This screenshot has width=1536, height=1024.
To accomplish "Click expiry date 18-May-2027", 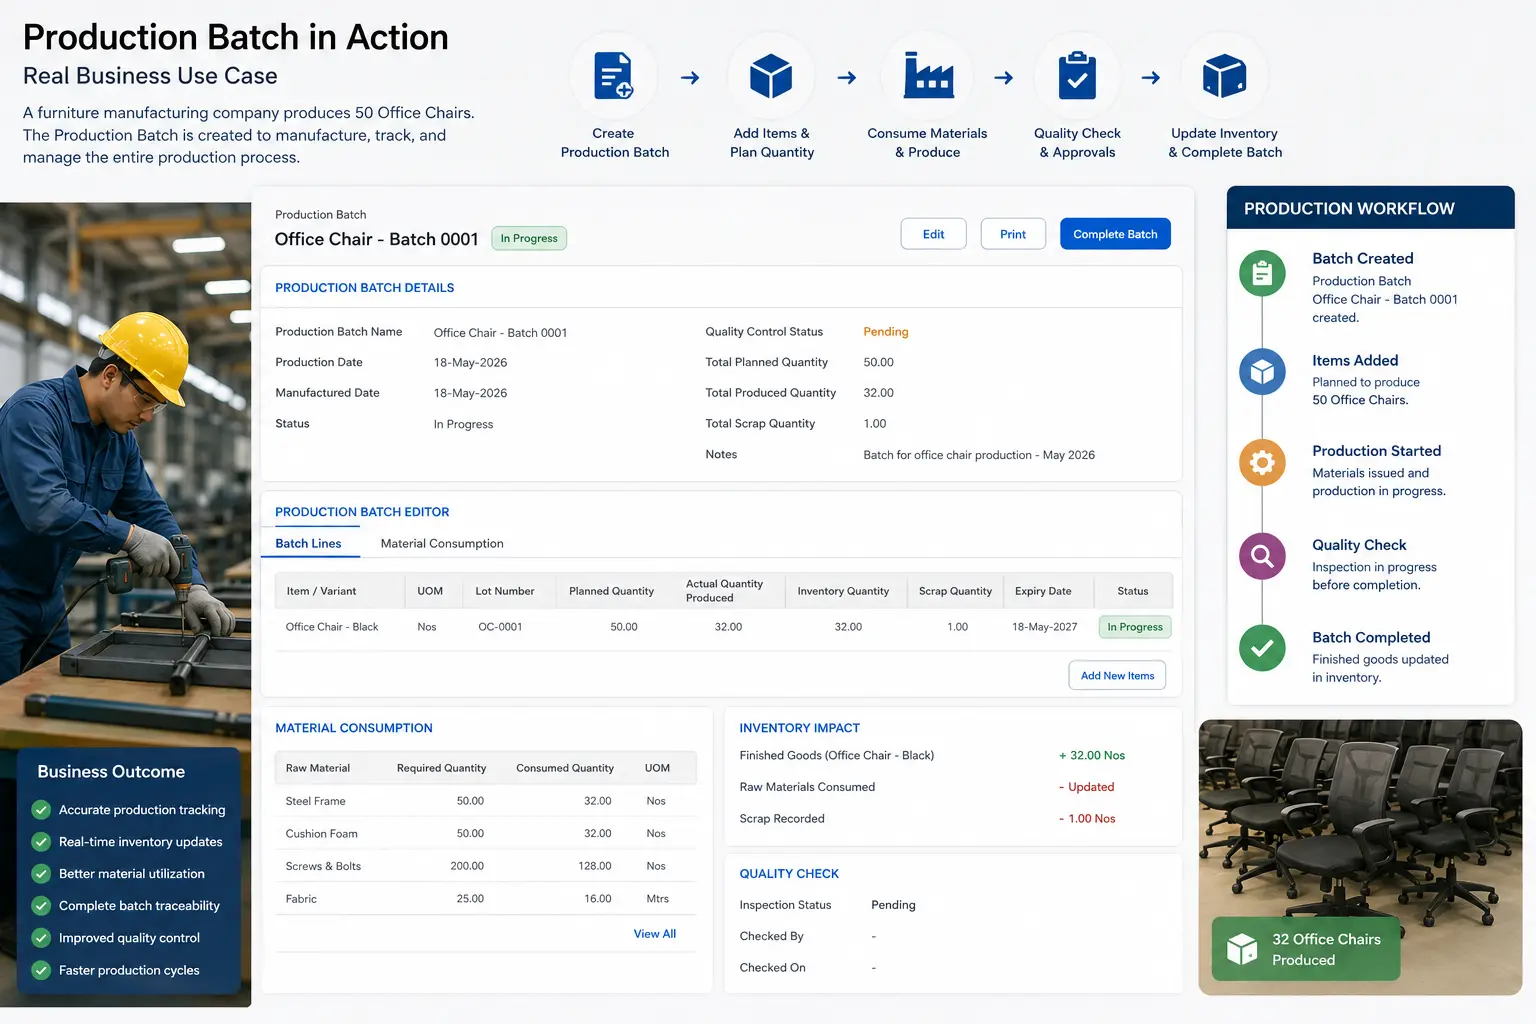I will (1045, 627).
